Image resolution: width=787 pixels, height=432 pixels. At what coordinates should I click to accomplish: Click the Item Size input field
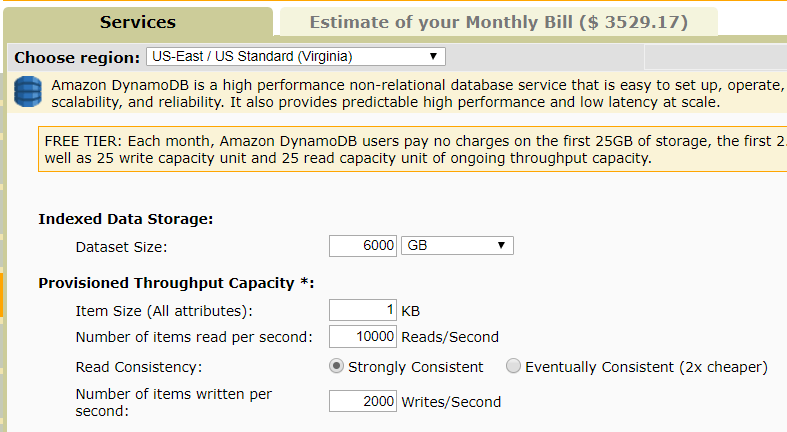coord(363,310)
